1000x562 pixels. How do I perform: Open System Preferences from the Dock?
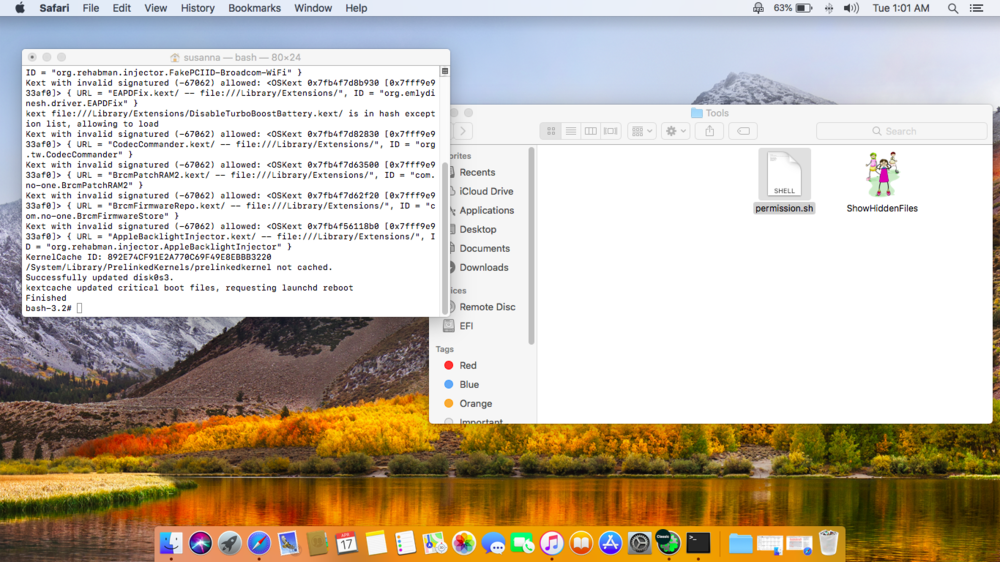(639, 543)
